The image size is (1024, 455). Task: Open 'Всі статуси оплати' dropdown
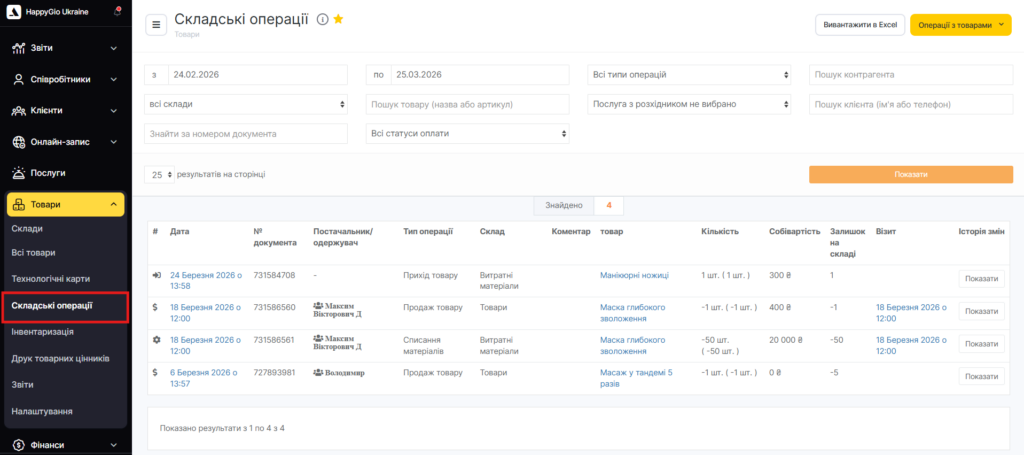tap(467, 133)
